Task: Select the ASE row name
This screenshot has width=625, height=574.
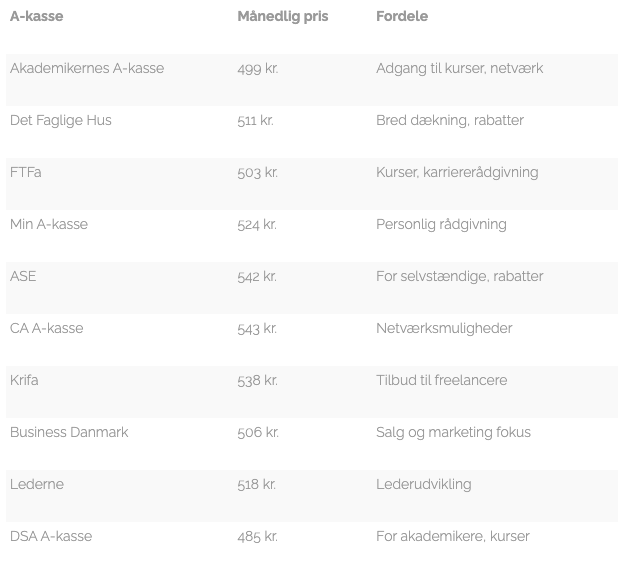Action: coord(23,277)
